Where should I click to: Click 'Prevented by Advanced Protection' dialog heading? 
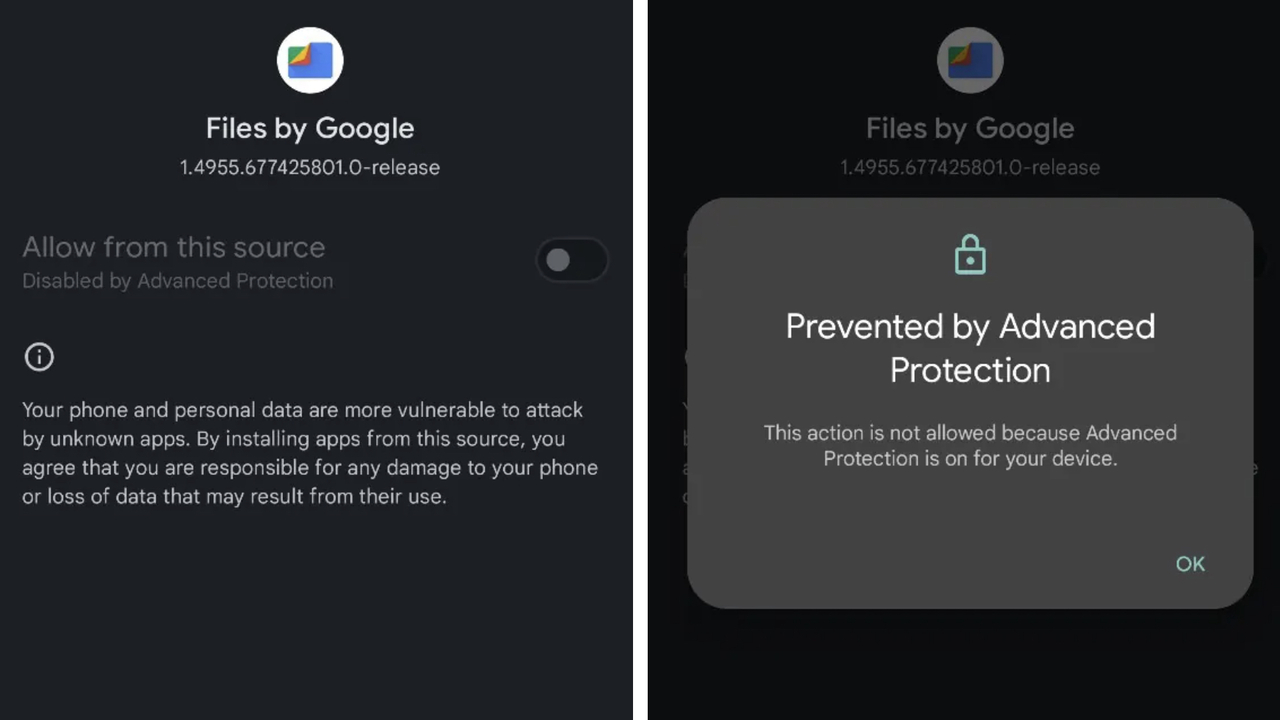pyautogui.click(x=970, y=348)
